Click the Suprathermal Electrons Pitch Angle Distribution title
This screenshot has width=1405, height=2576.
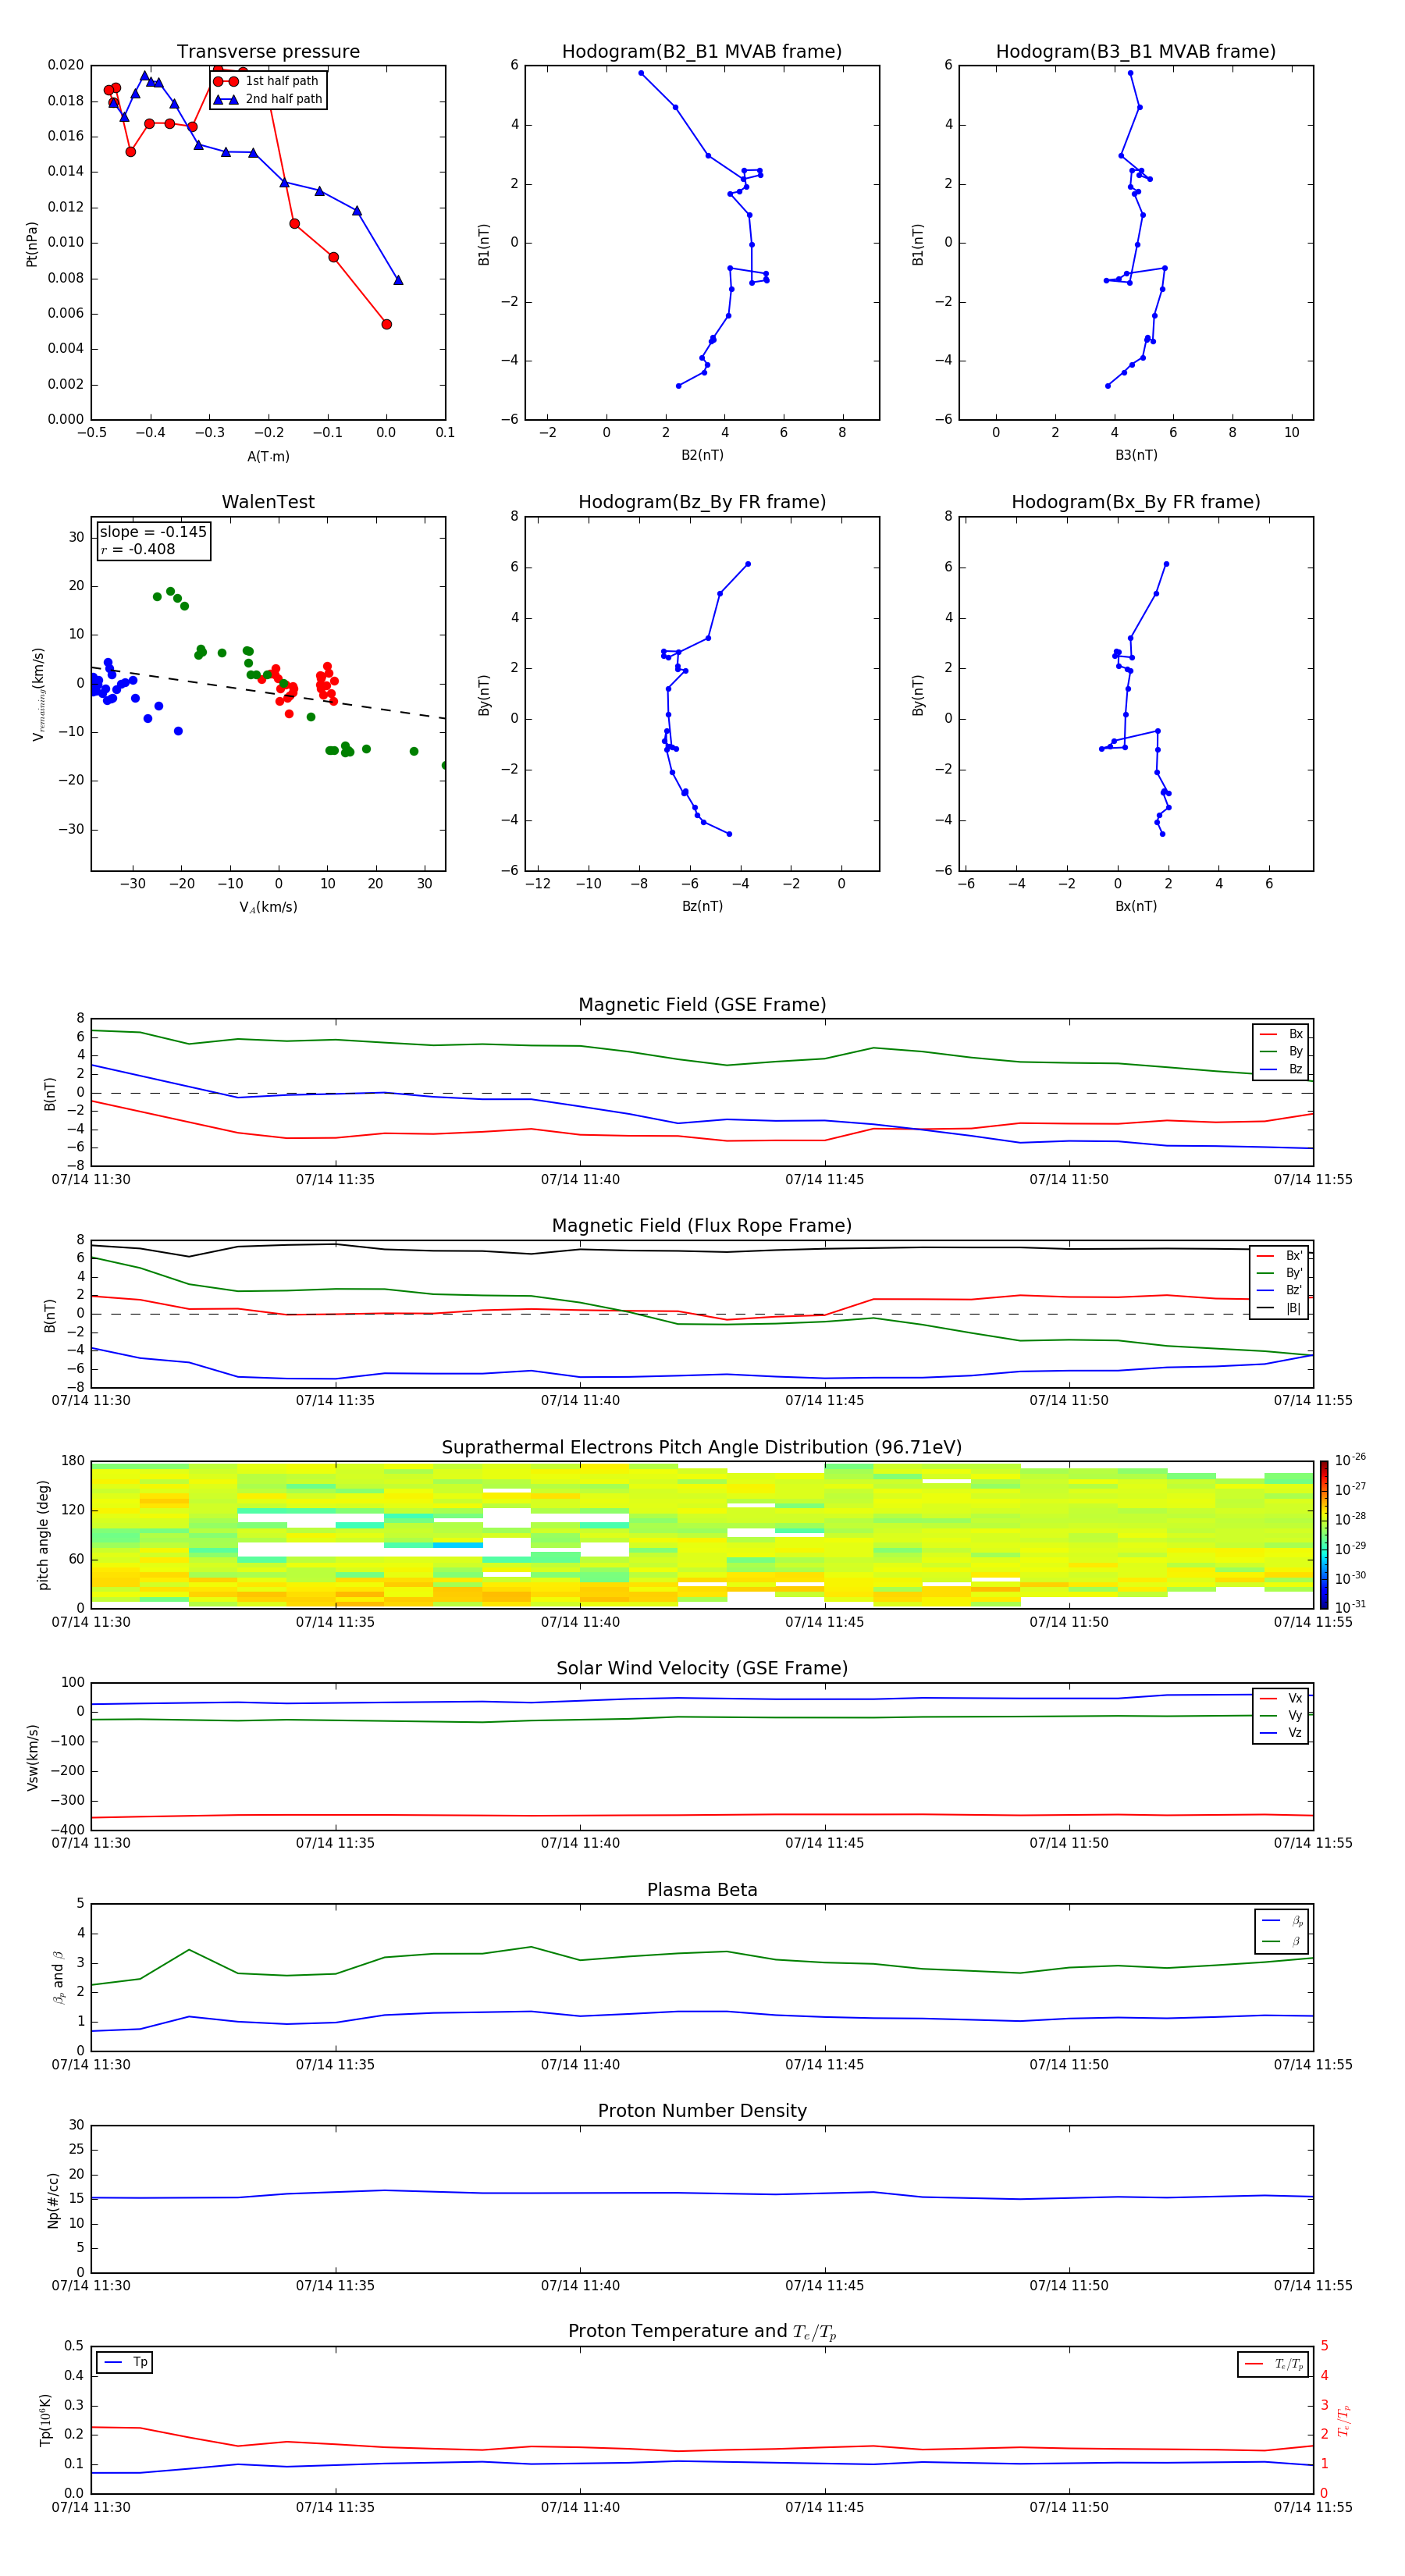pos(702,1448)
